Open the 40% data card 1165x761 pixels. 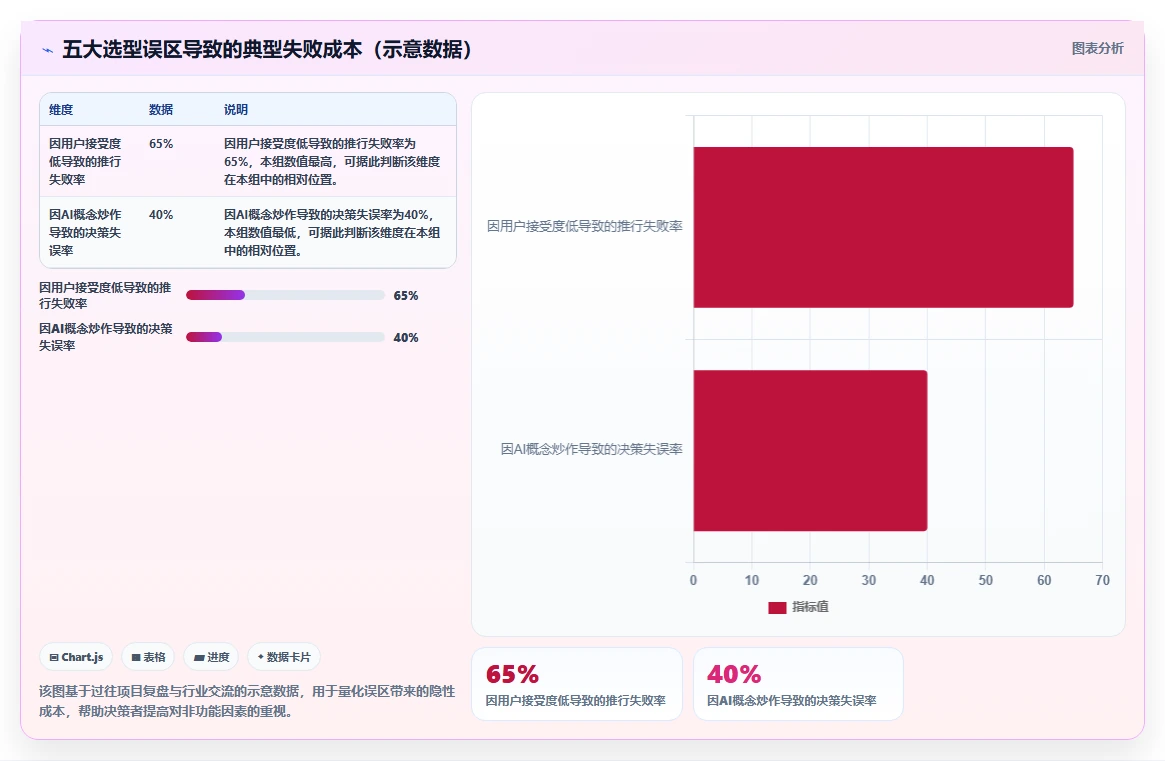[x=798, y=684]
